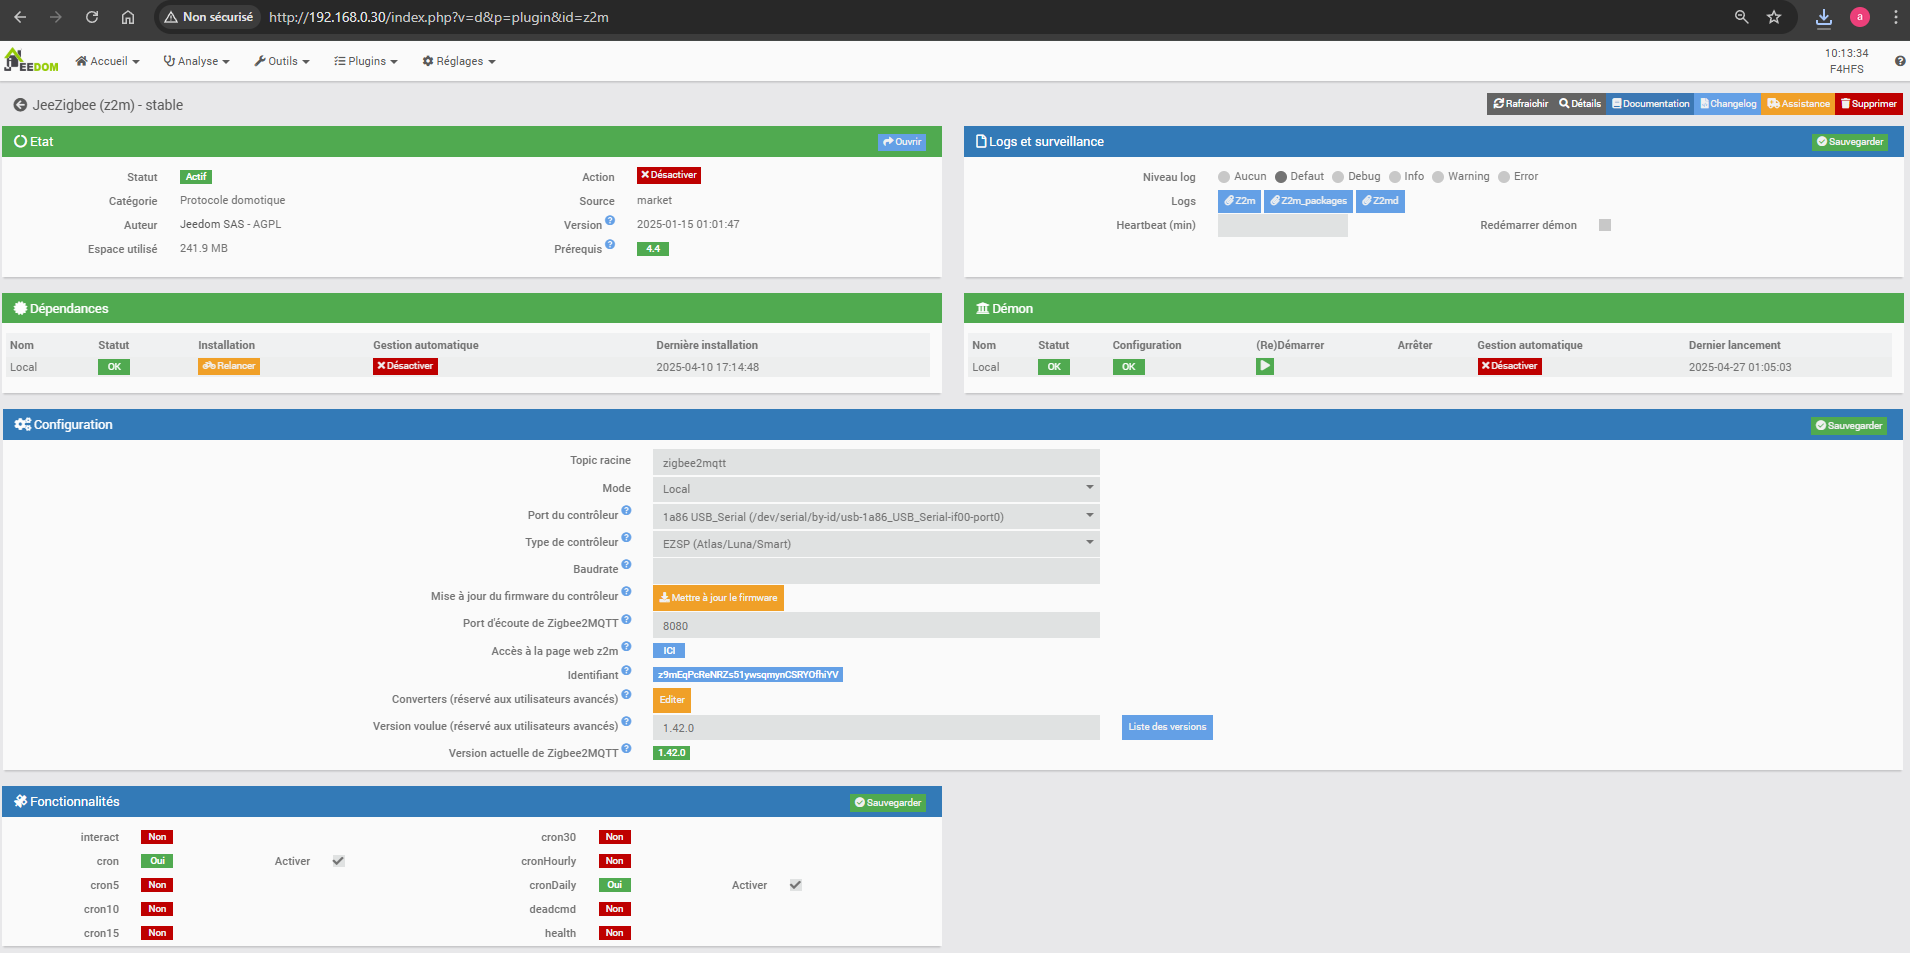Open the Mode dropdown
Screen dimensions: 1910x953
point(876,489)
